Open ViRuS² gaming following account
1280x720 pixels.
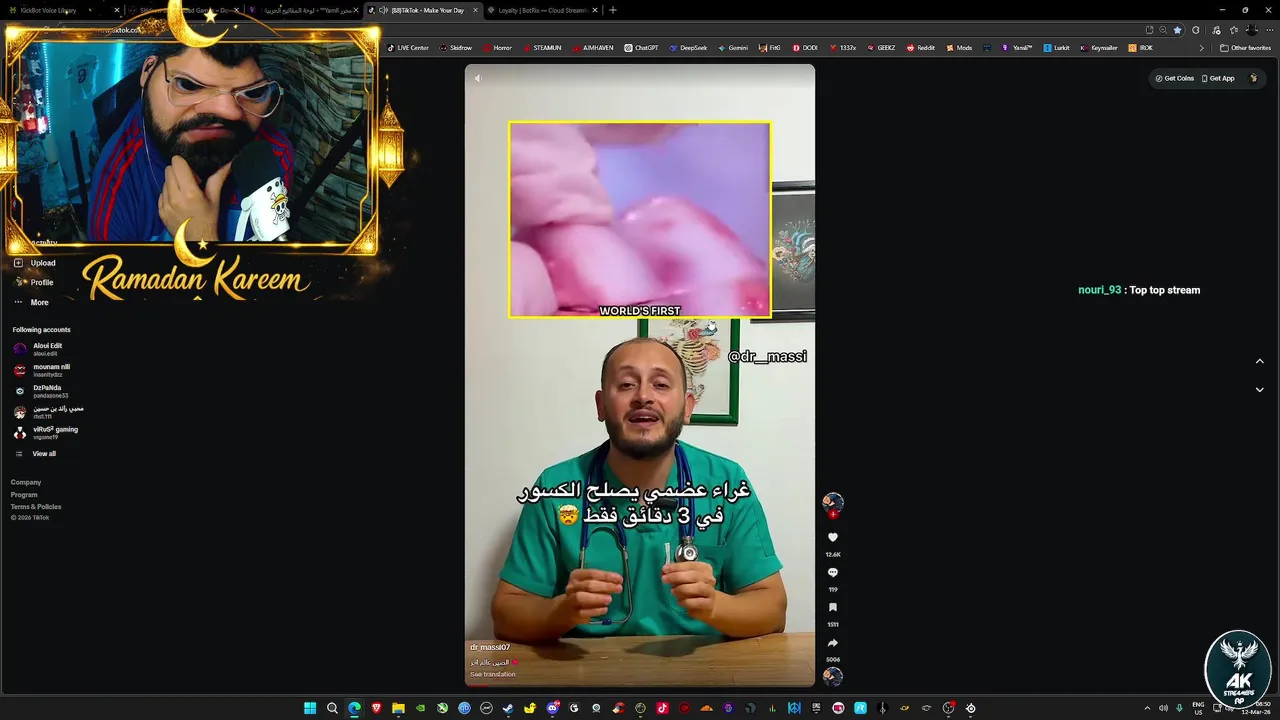click(x=45, y=433)
